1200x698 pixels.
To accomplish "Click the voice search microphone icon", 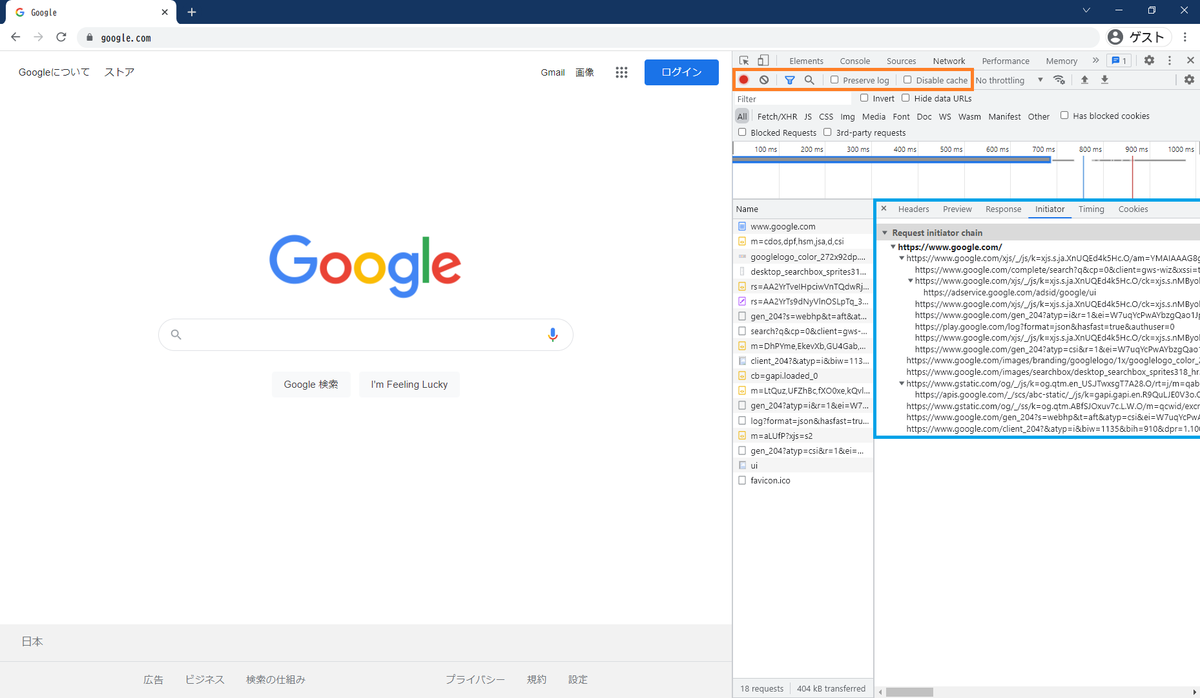I will [553, 335].
